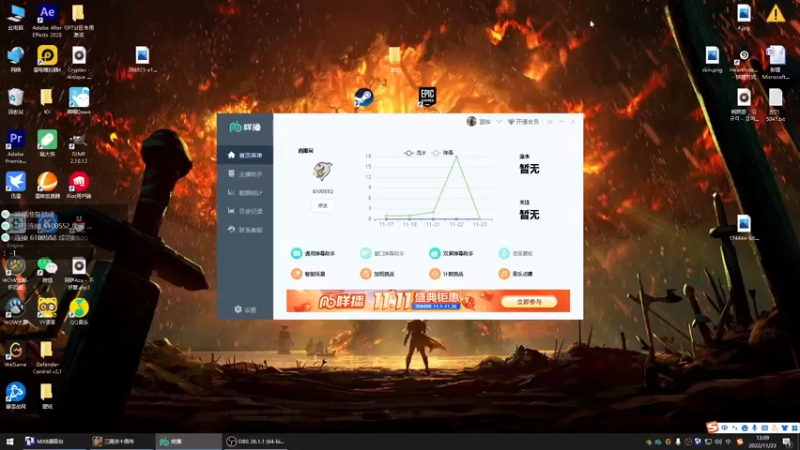Click the chart peak point at 11-22
The height and width of the screenshot is (450, 800).
click(x=457, y=157)
